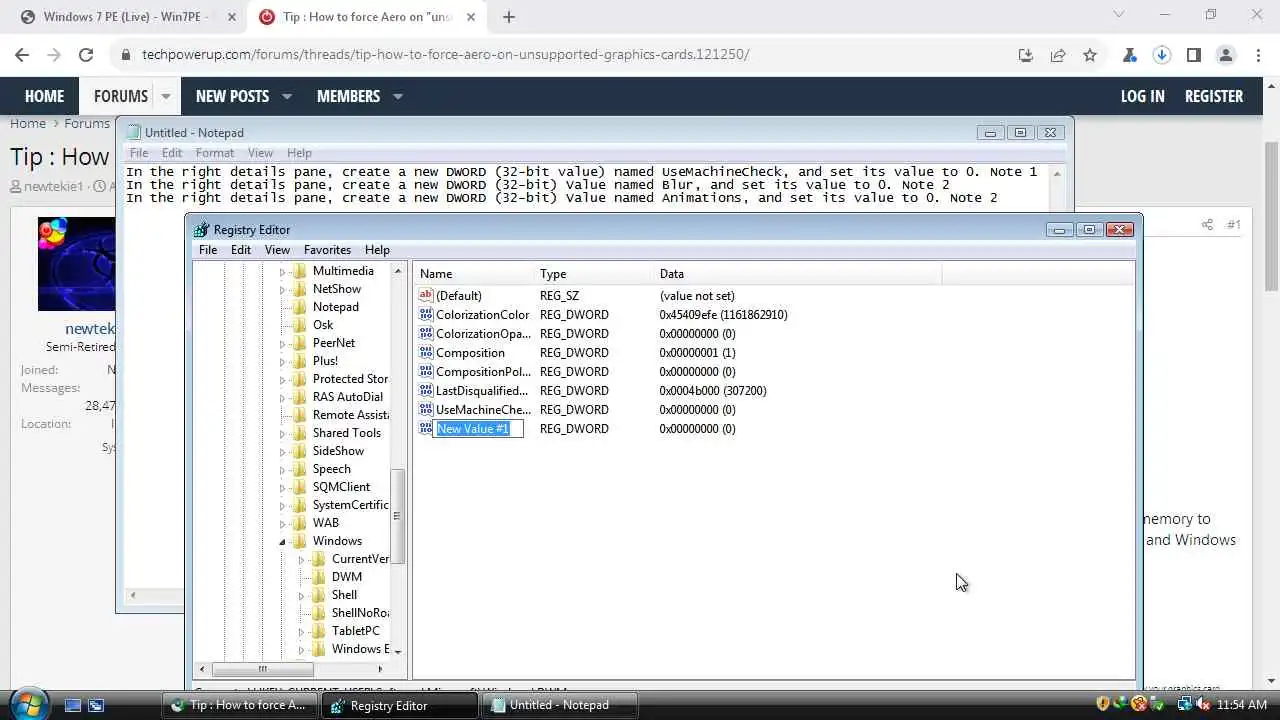
Task: Reload the techpowerup page
Action: tap(86, 55)
